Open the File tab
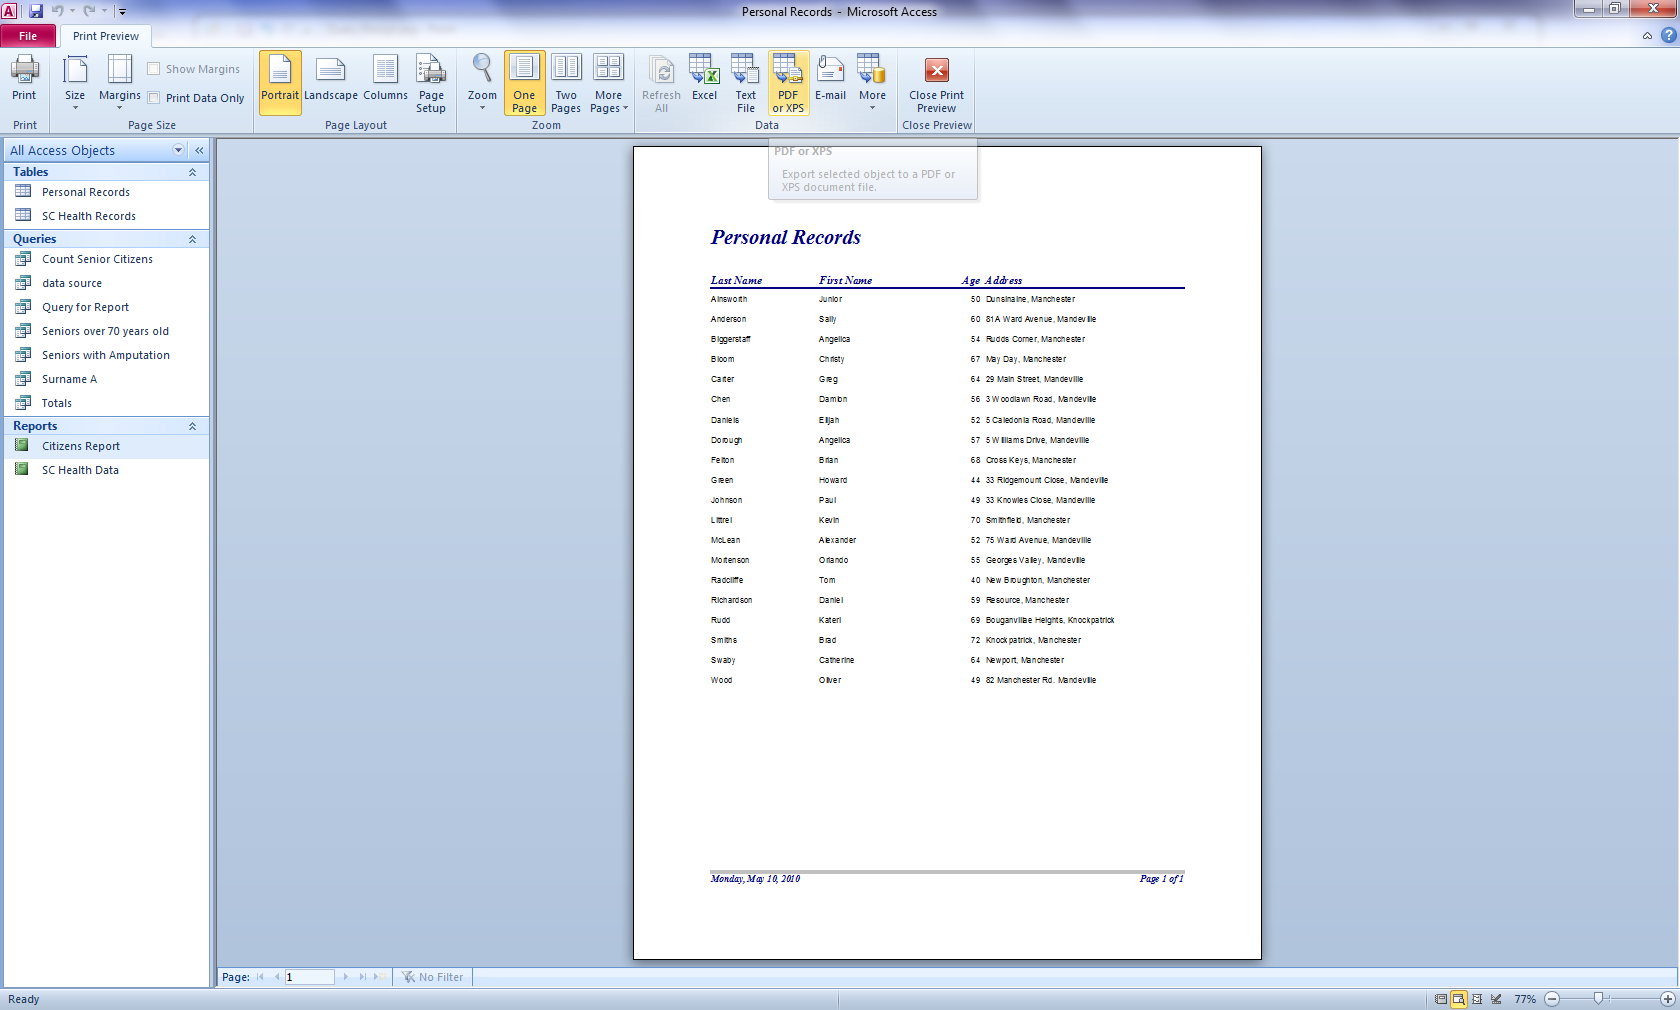1680x1010 pixels. click(x=28, y=36)
